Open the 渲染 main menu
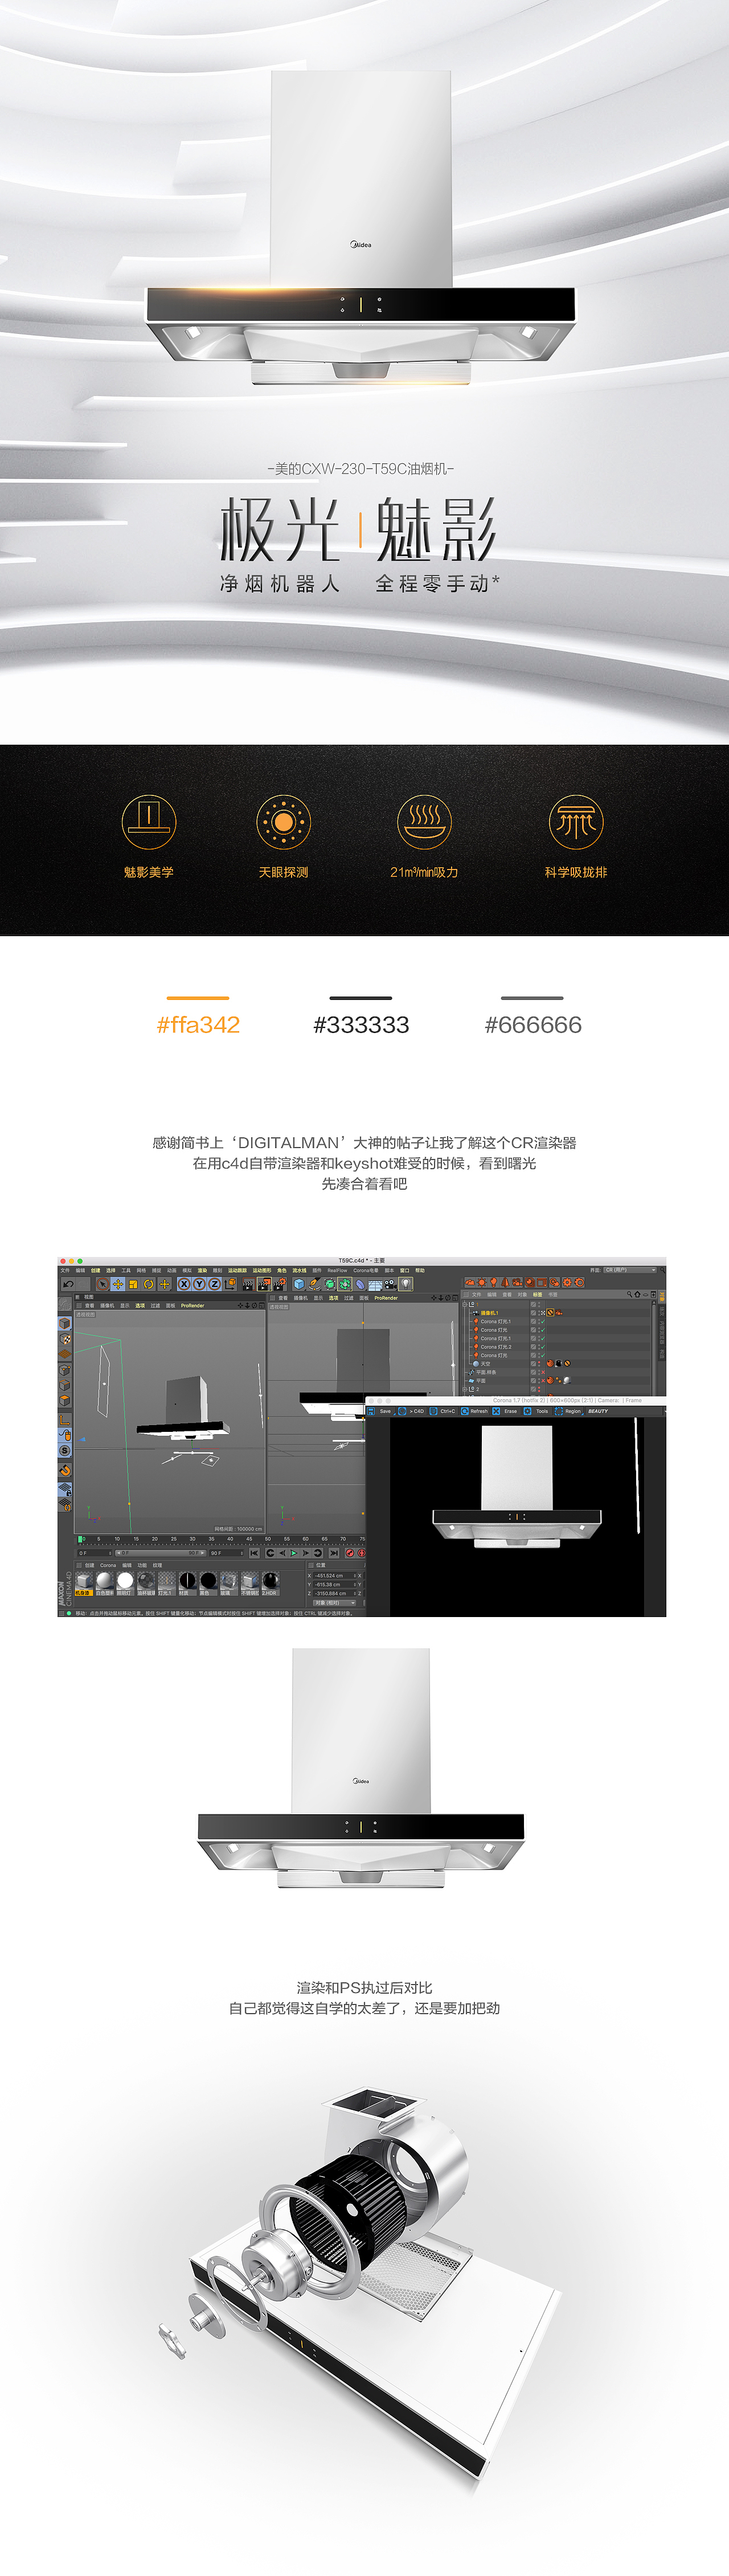Image resolution: width=729 pixels, height=2576 pixels. (x=202, y=1270)
